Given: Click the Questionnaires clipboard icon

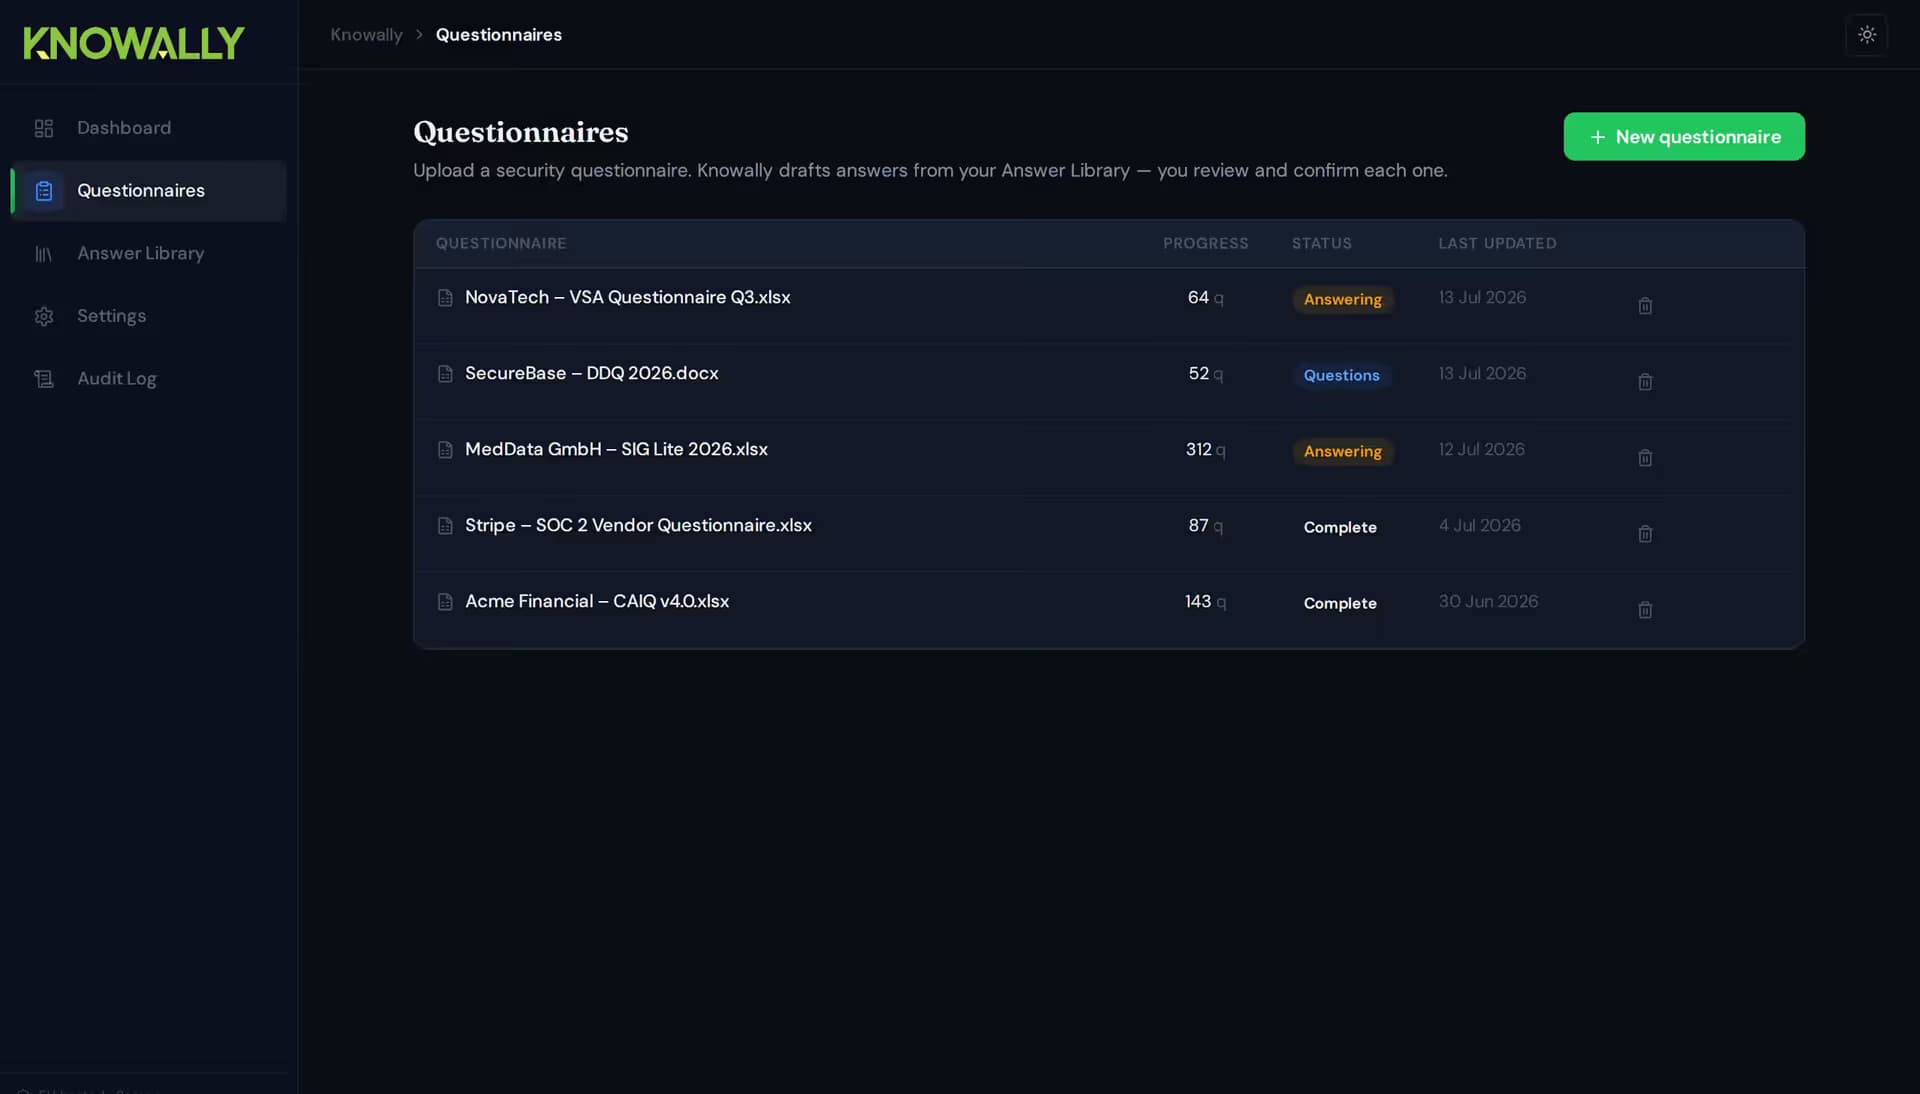Looking at the screenshot, I should coord(44,191).
